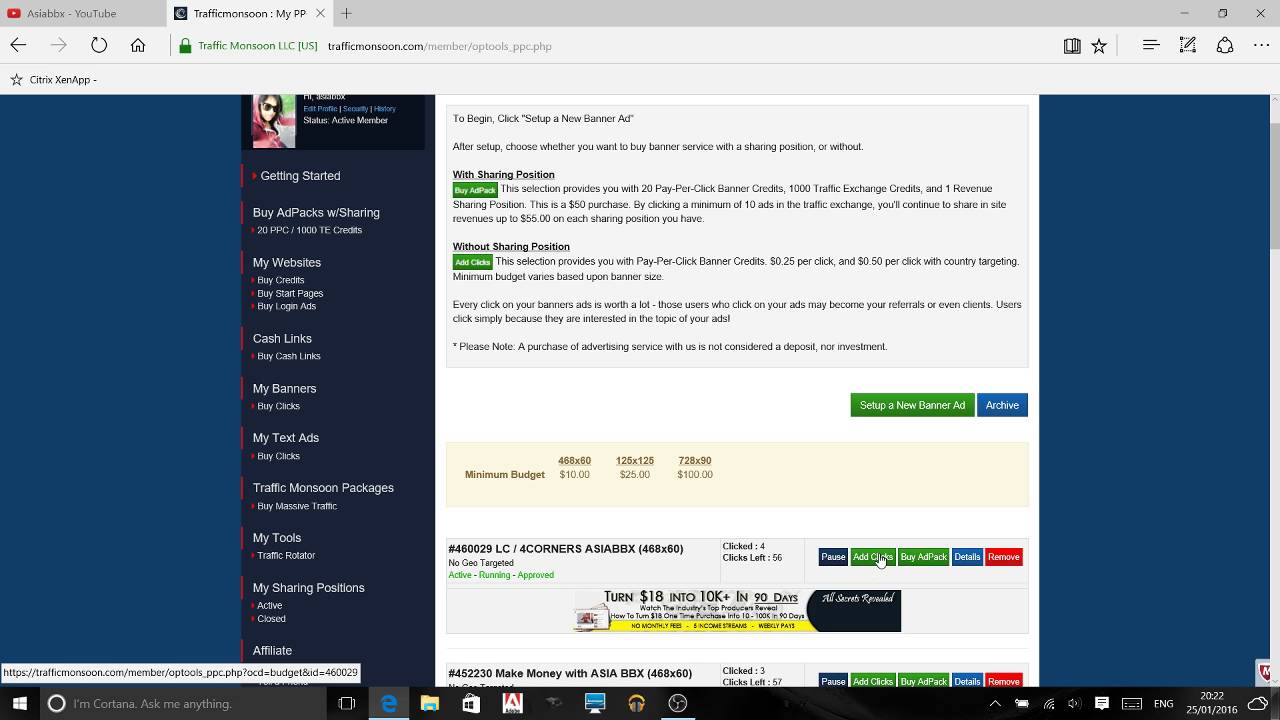Open browser home page icon

coord(138,45)
